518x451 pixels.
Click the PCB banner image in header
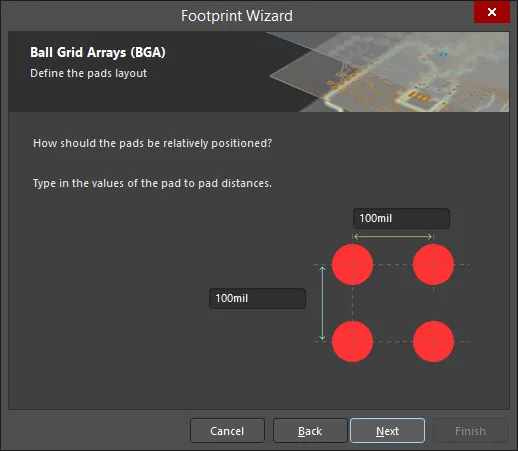[388, 72]
